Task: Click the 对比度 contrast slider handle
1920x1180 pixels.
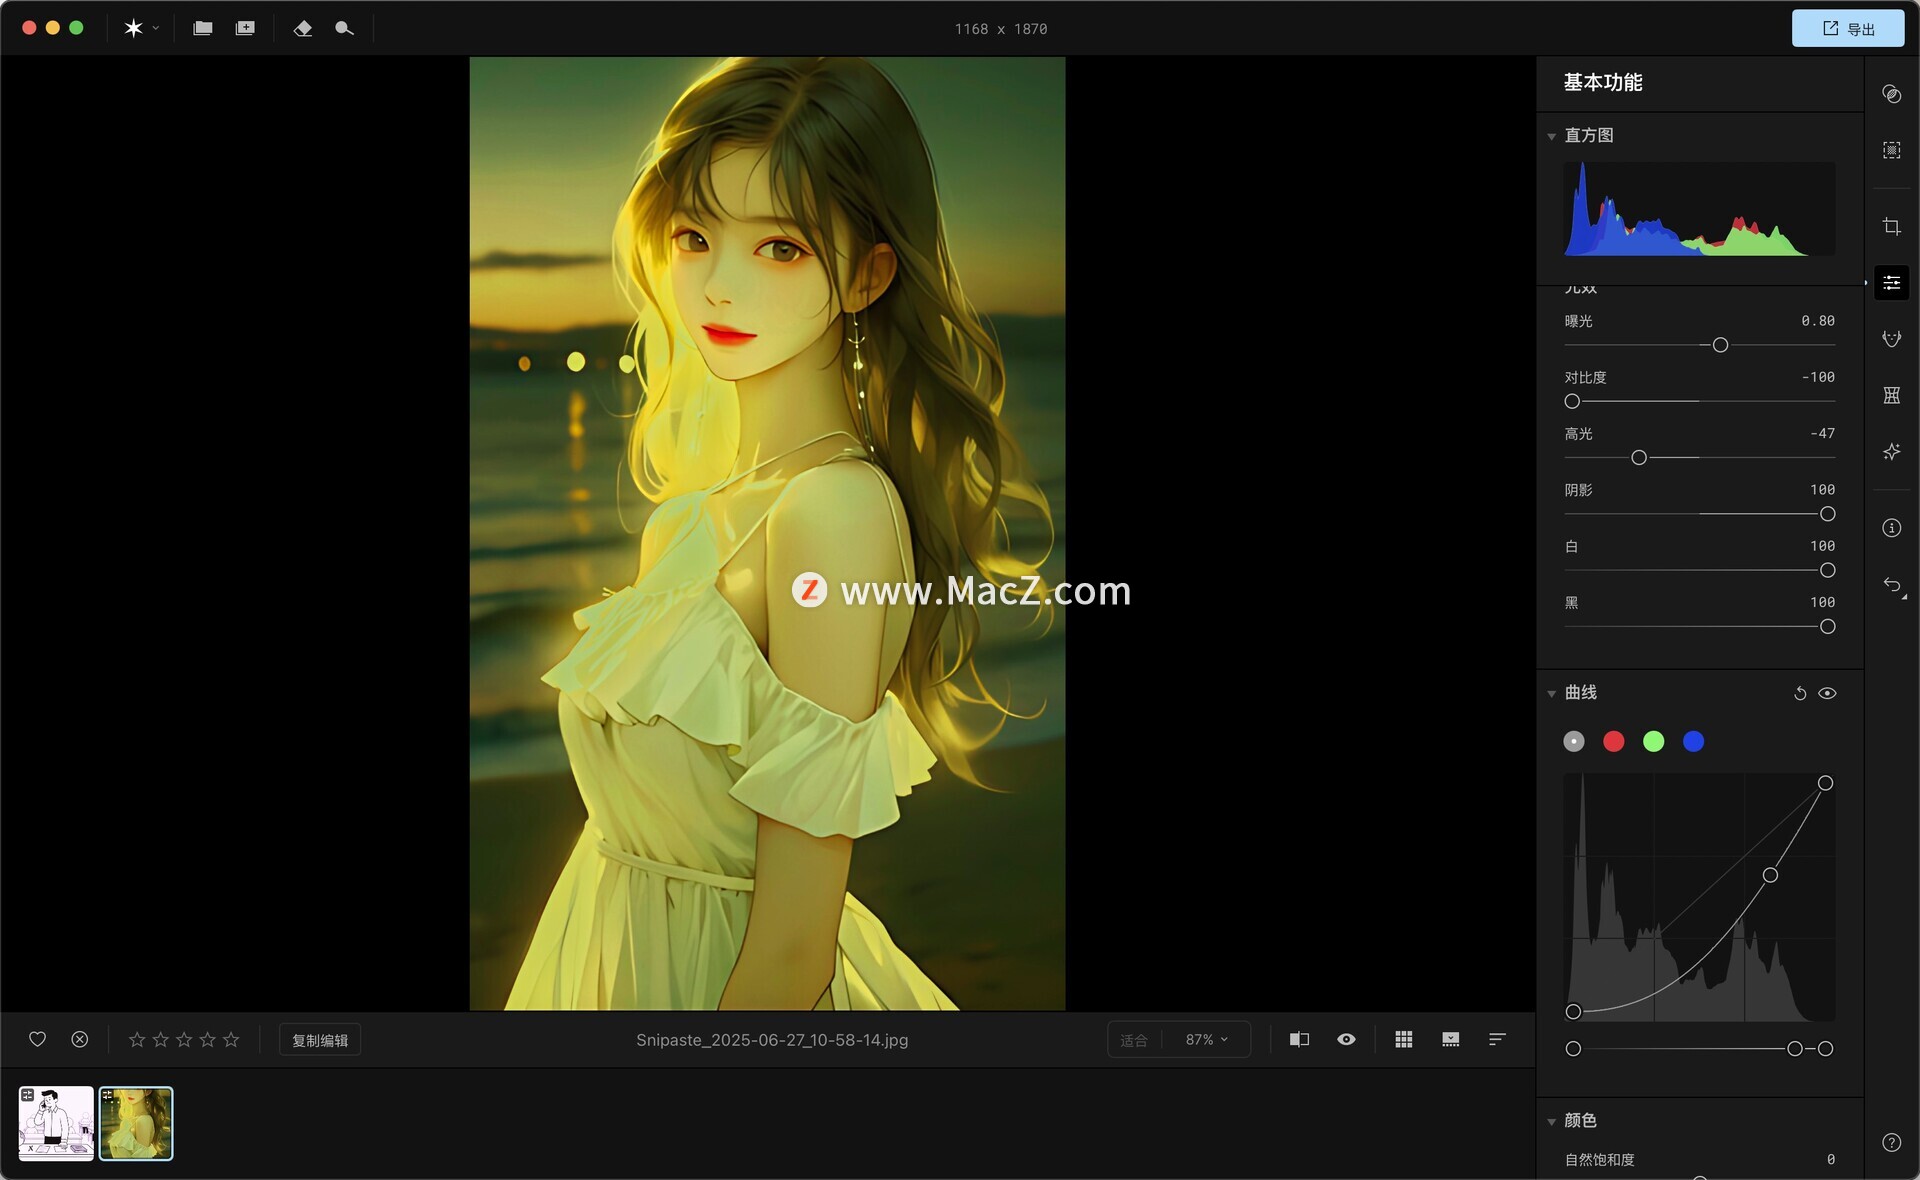Action: tap(1572, 401)
